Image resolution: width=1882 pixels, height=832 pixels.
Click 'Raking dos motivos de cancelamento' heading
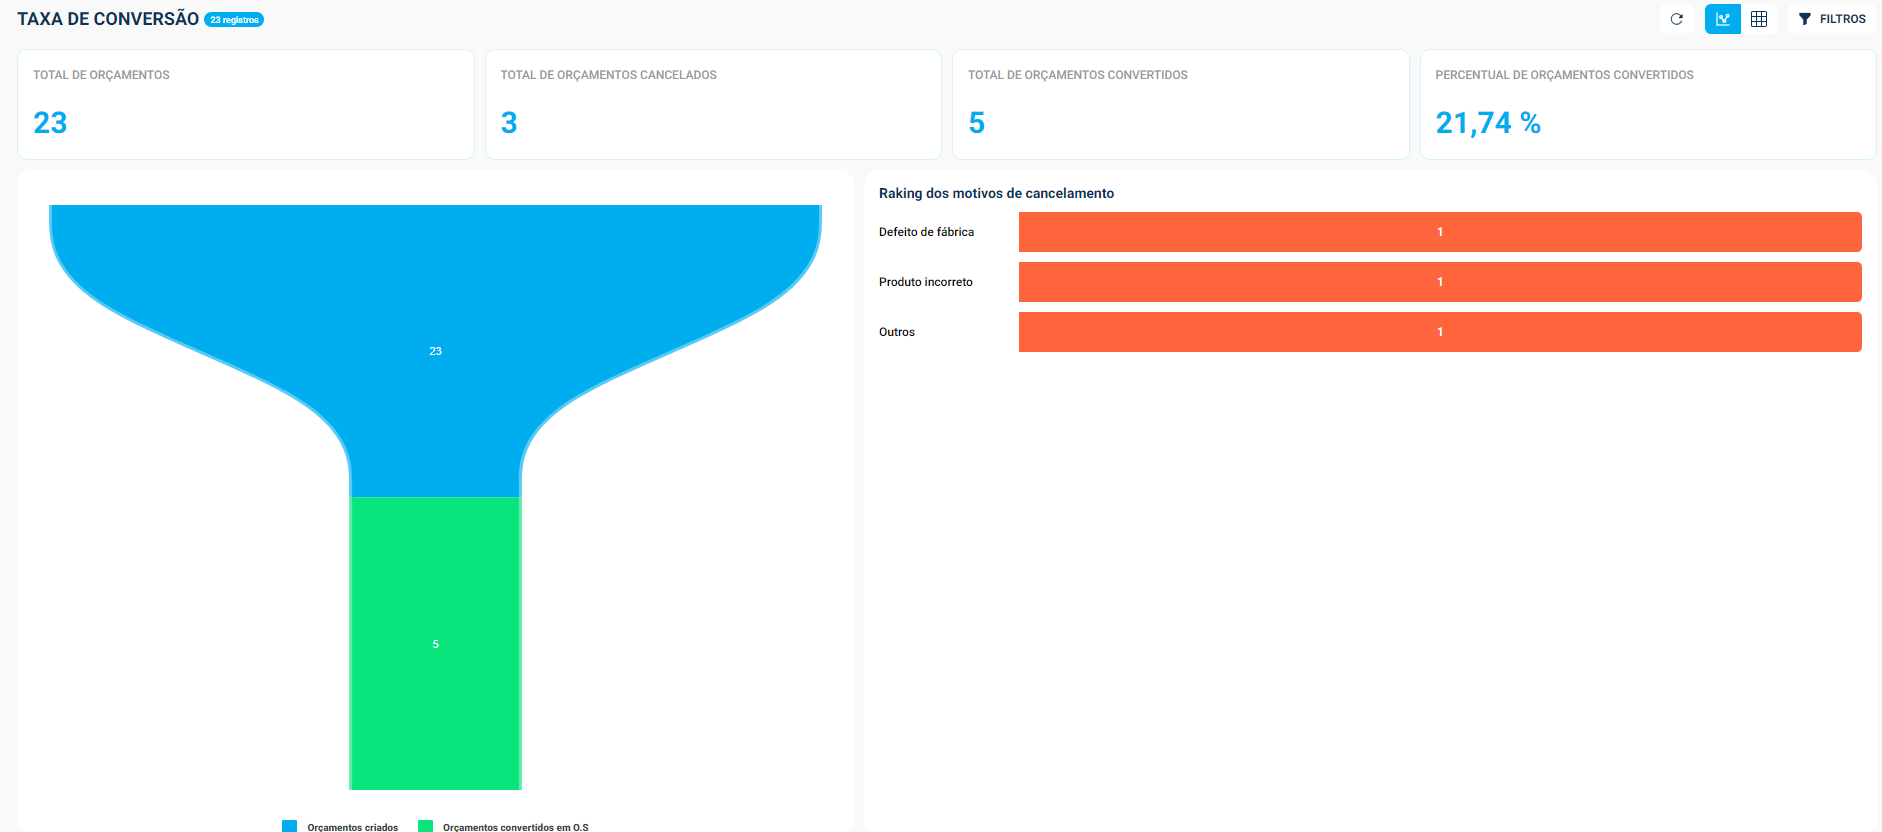click(x=996, y=193)
